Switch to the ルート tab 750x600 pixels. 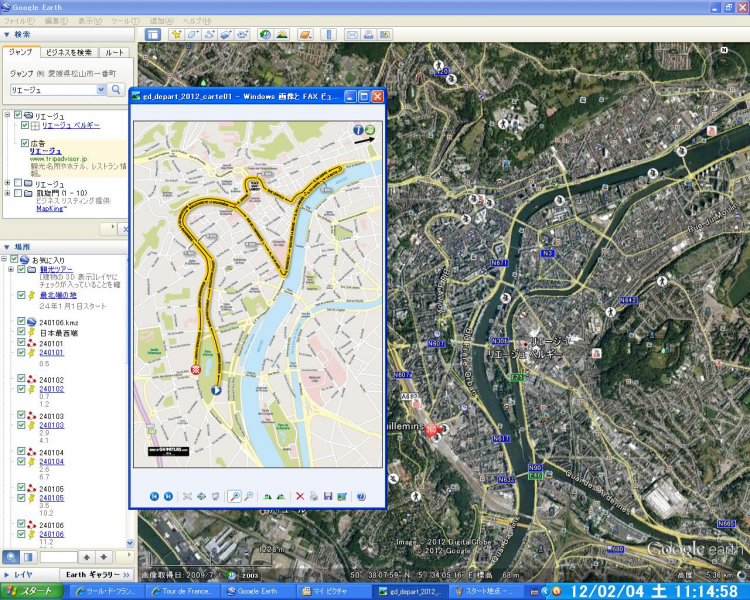point(114,52)
